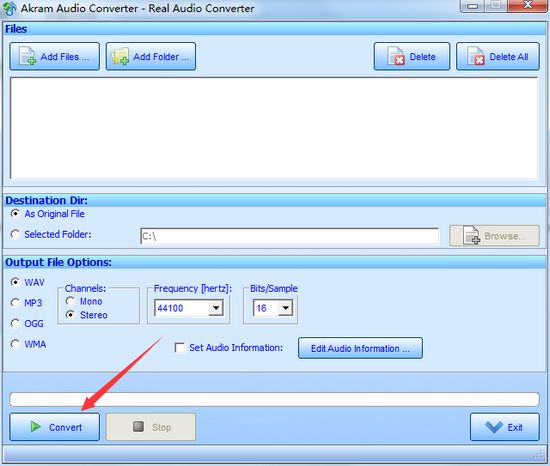This screenshot has width=550, height=466.
Task: Click the Browse folder icon
Action: 471,235
